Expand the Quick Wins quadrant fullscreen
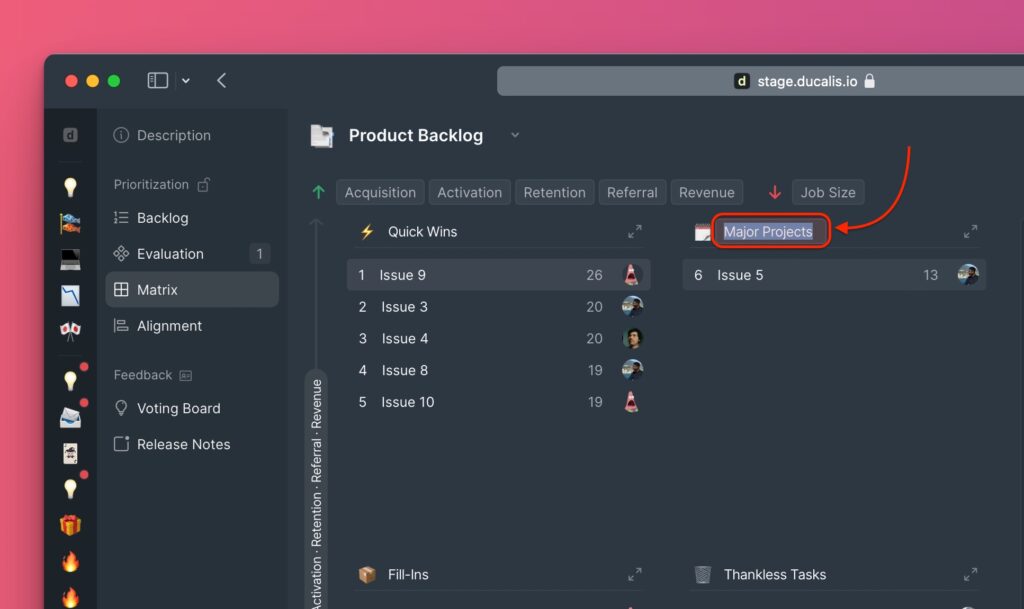This screenshot has height=609, width=1024. 635,232
